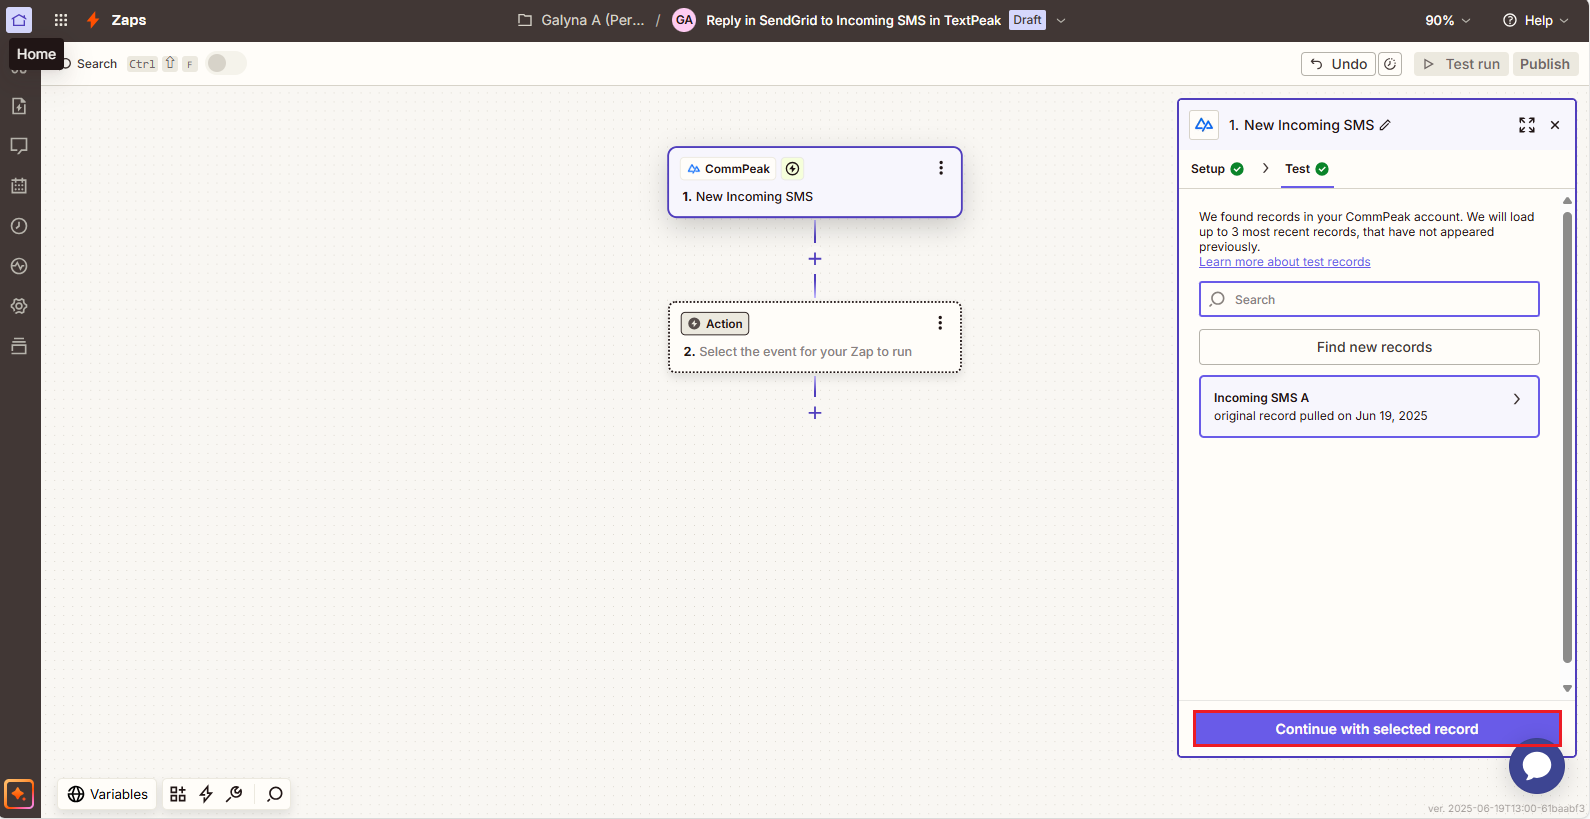Image resolution: width=1590 pixels, height=819 pixels.
Task: Open the comments speech-bubble sidebar icon
Action: tap(19, 146)
